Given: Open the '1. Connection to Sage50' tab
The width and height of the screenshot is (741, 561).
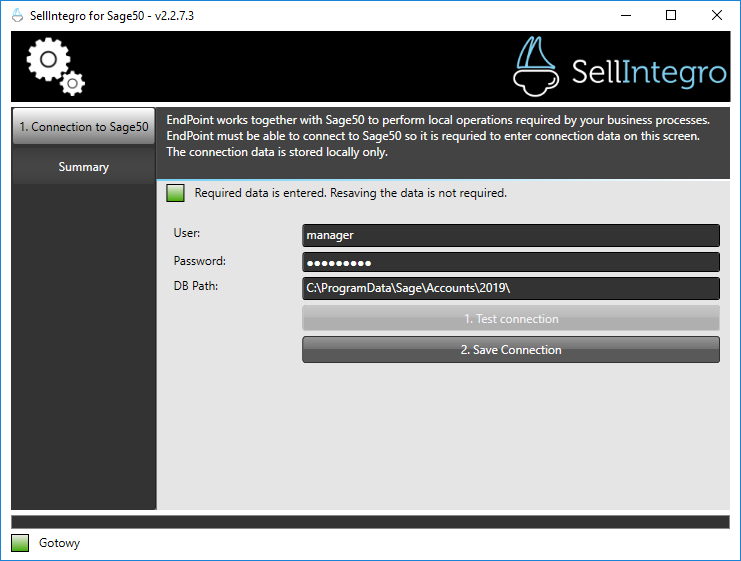Looking at the screenshot, I should 84,127.
